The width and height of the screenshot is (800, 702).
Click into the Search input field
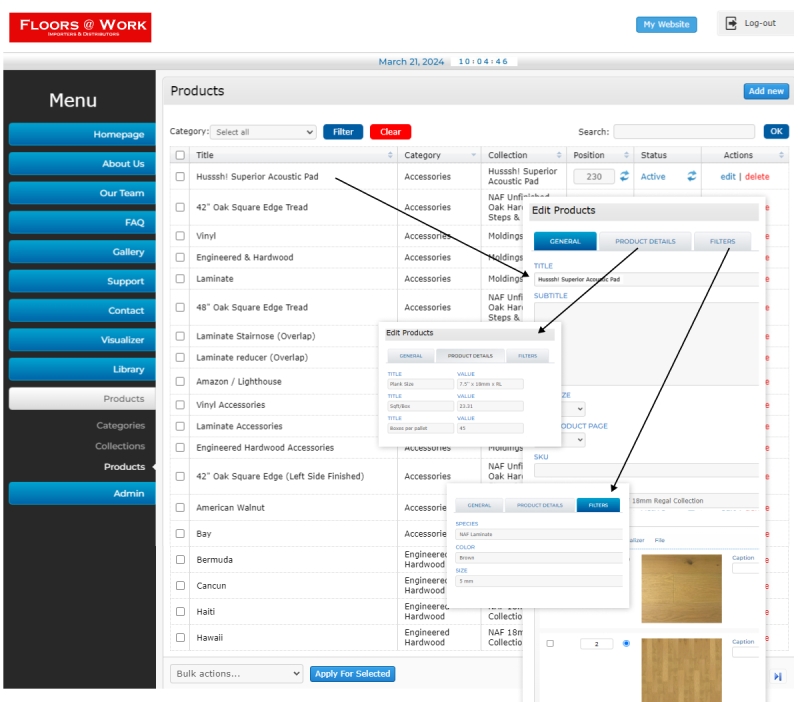pyautogui.click(x=684, y=132)
